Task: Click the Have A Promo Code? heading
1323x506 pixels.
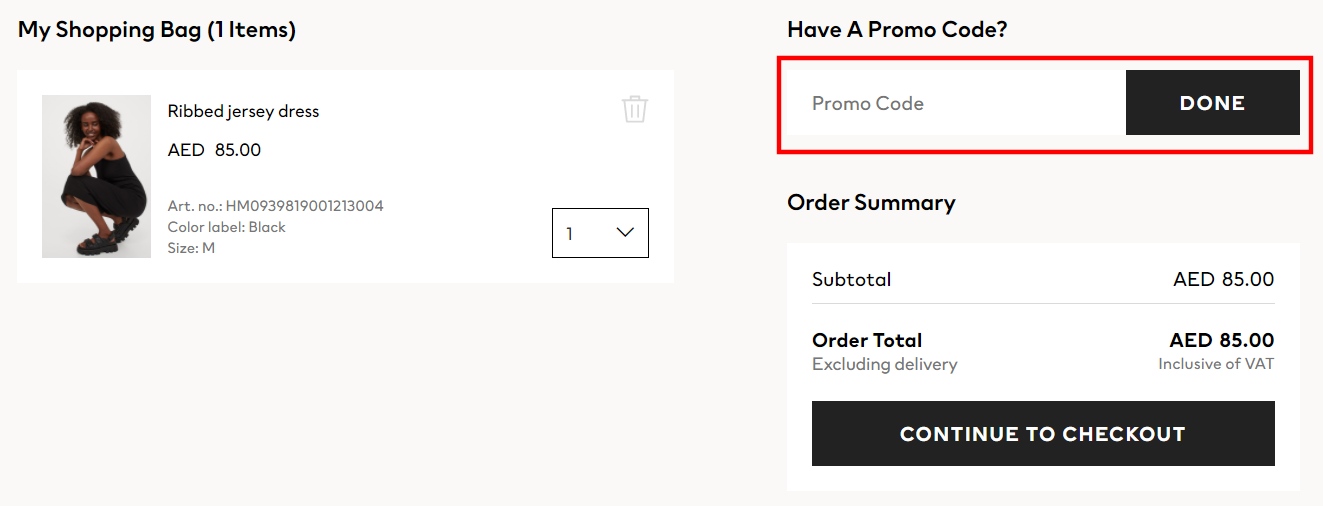Action: [x=897, y=30]
